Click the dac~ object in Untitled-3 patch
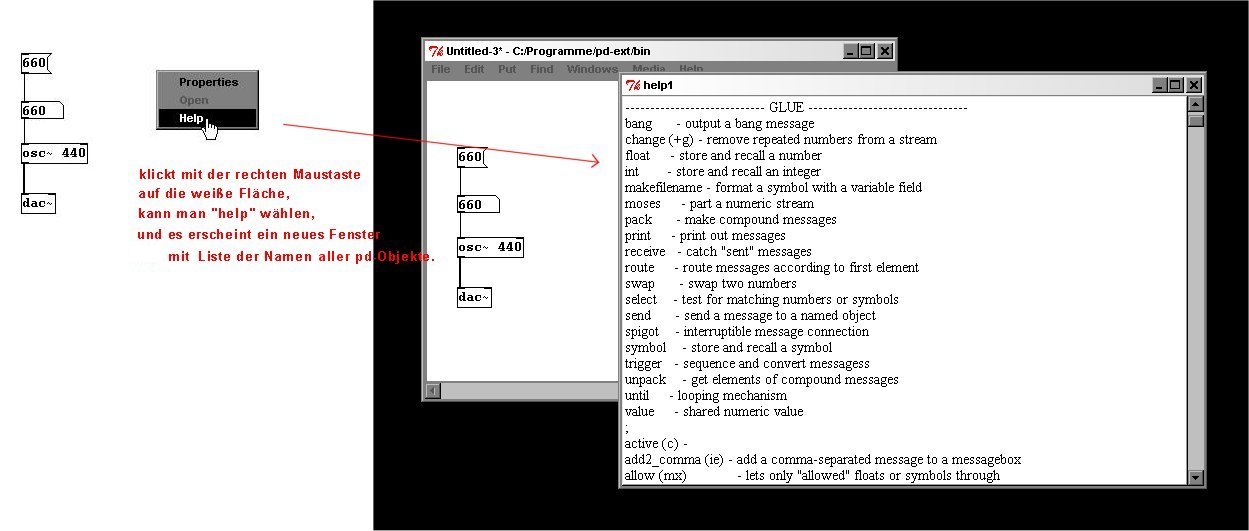 (x=474, y=297)
